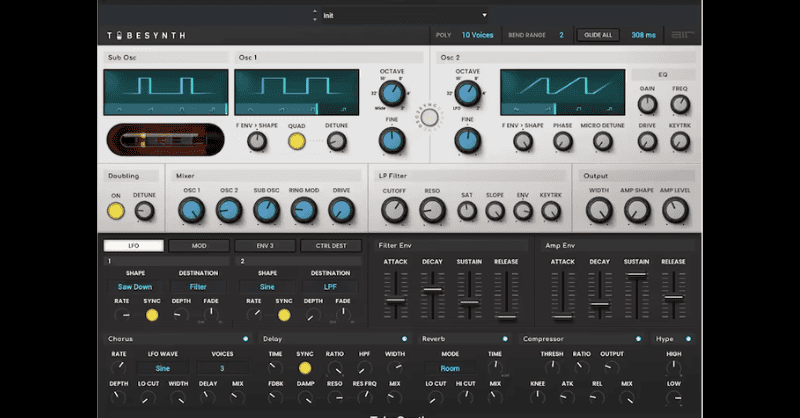Click the Bend Range value 2
This screenshot has height=418, width=800.
[x=561, y=35]
